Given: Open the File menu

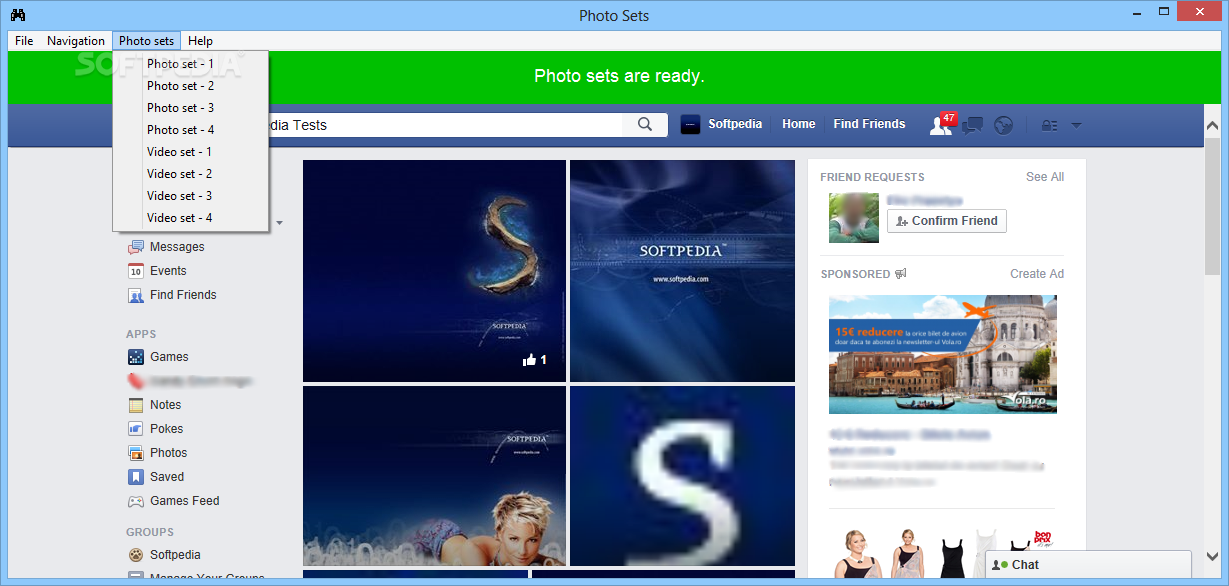Looking at the screenshot, I should pyautogui.click(x=24, y=41).
